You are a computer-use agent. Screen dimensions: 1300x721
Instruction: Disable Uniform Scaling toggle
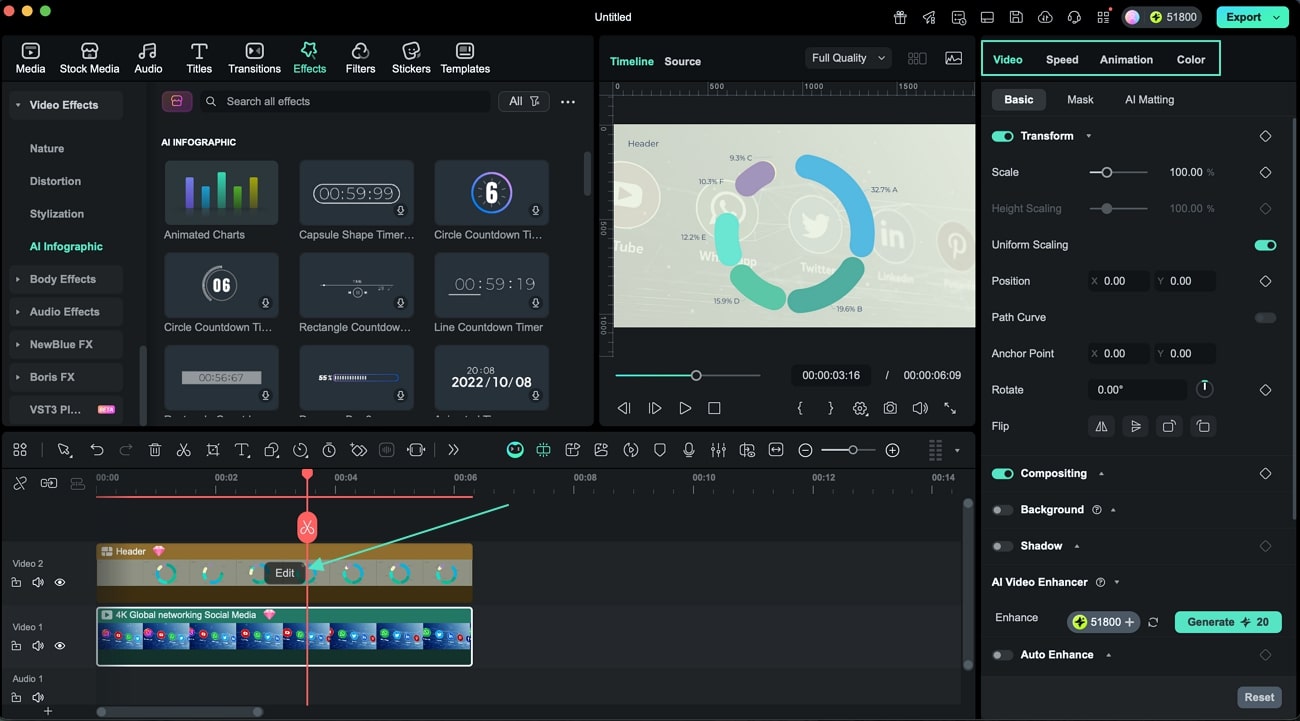click(x=1265, y=245)
